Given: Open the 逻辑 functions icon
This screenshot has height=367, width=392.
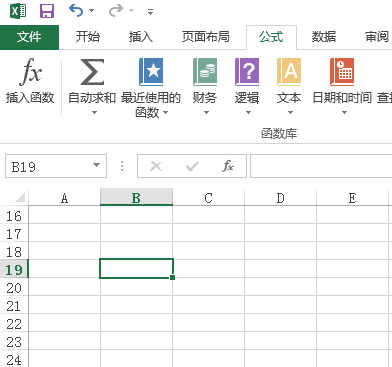Looking at the screenshot, I should pos(247,72).
